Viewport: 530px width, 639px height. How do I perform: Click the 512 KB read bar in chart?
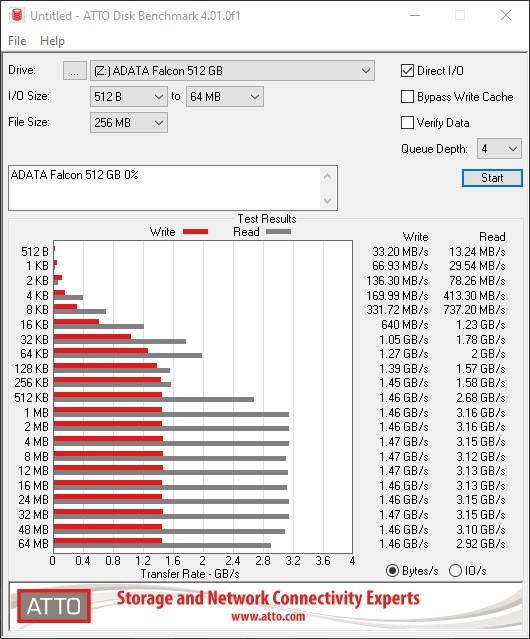click(x=154, y=399)
